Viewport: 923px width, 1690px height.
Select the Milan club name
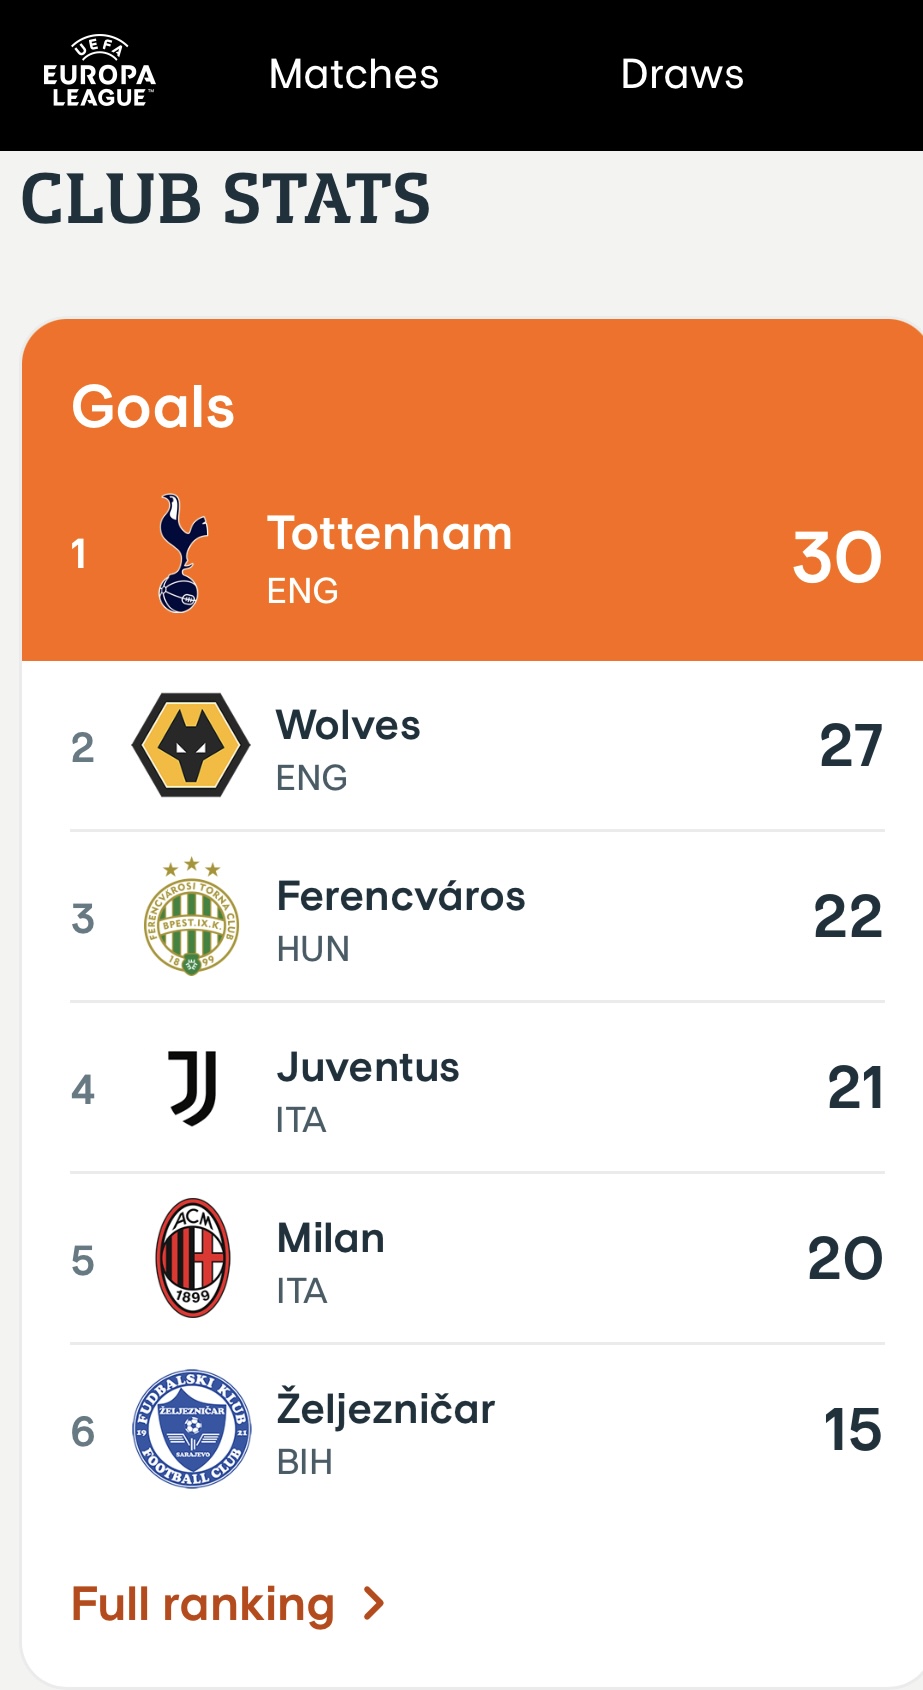(331, 1238)
